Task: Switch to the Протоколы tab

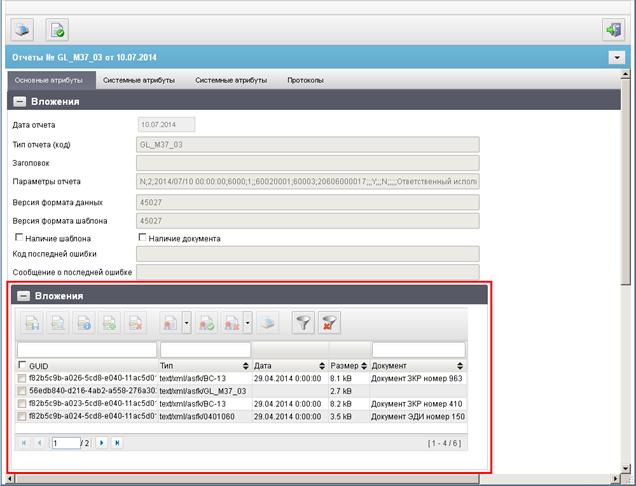Action: pos(305,80)
